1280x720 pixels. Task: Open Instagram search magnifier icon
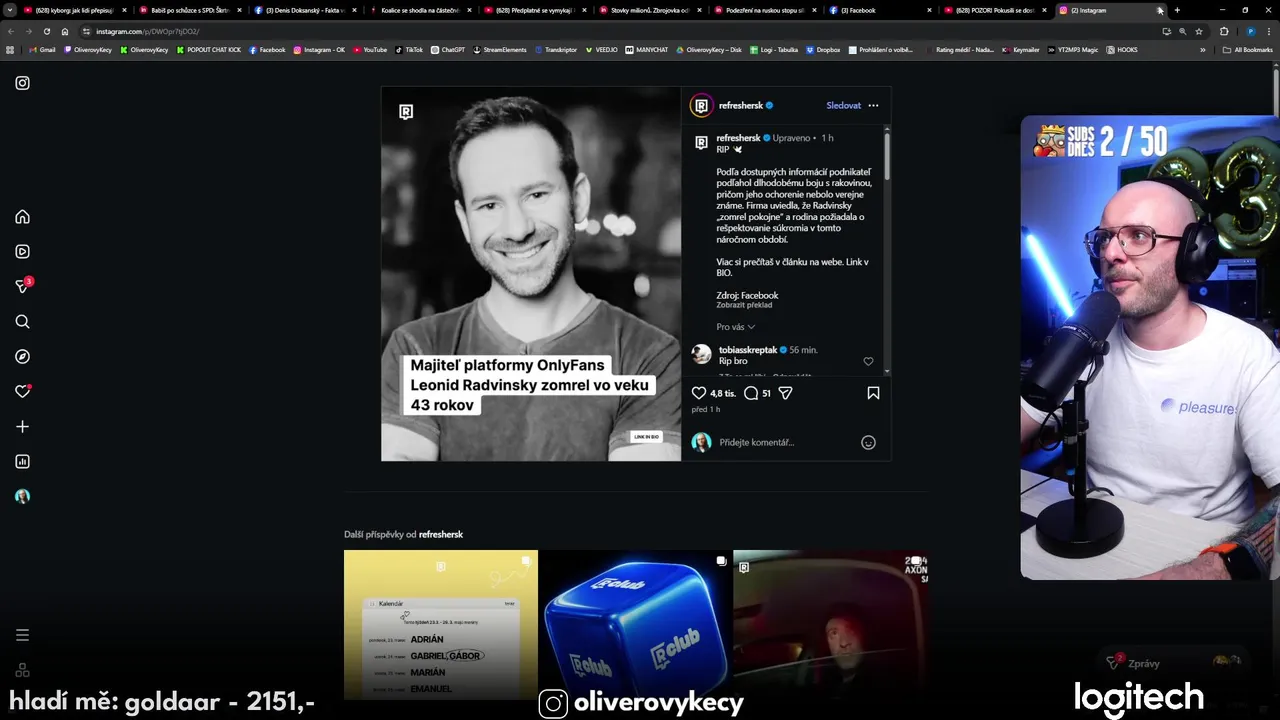click(22, 322)
